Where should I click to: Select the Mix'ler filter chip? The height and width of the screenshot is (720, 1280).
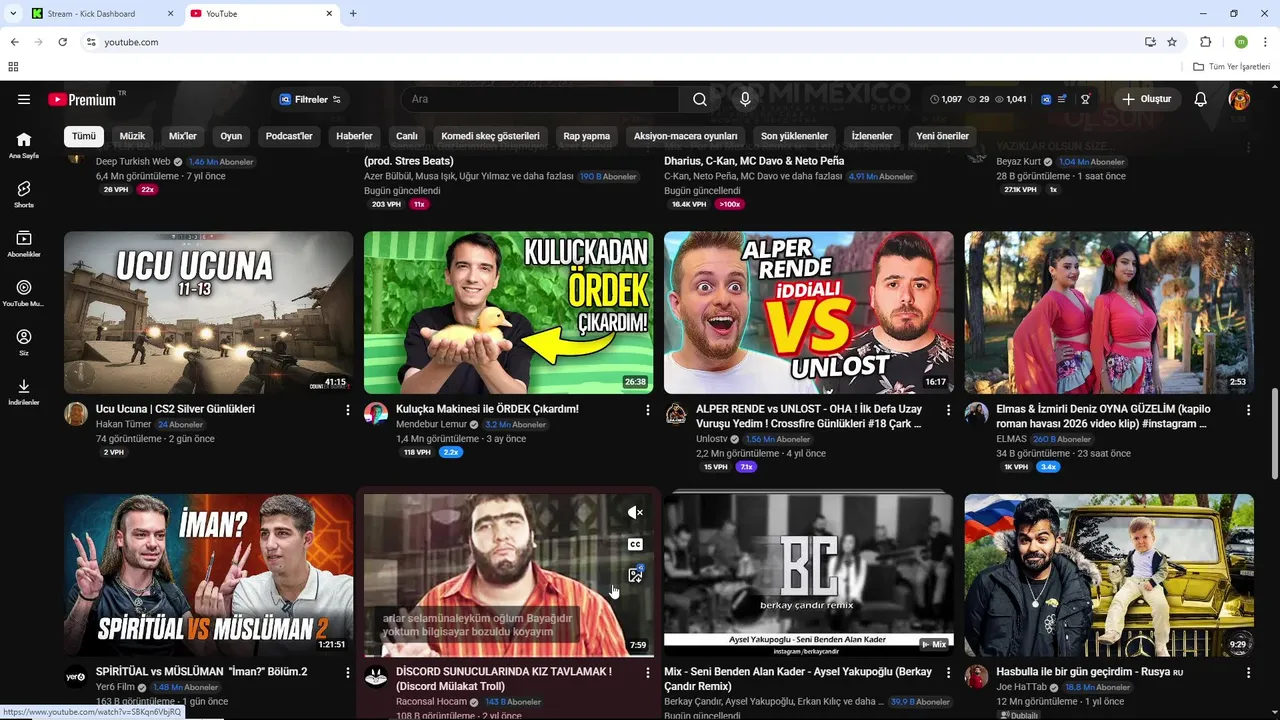point(183,136)
